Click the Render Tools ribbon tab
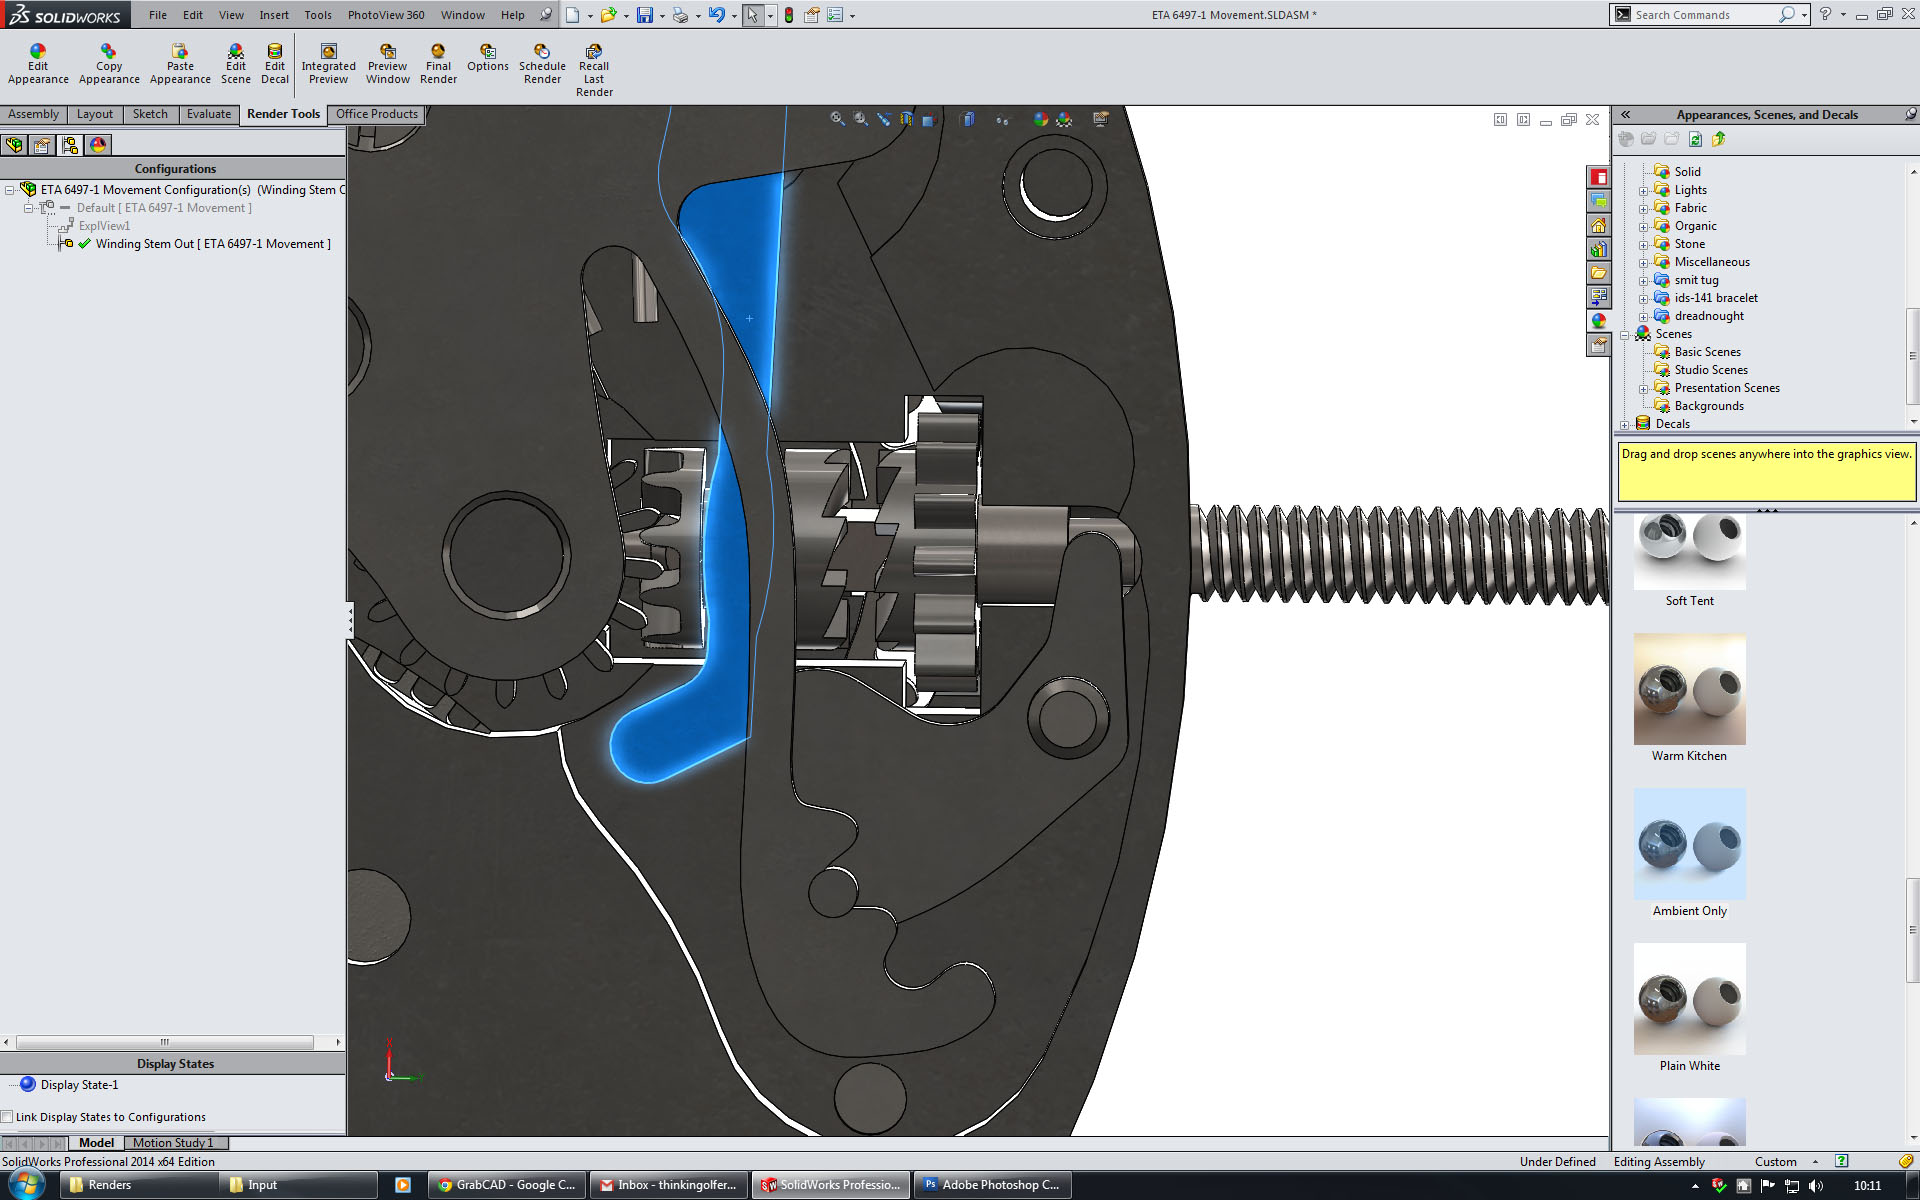This screenshot has height=1200, width=1920. (282, 113)
